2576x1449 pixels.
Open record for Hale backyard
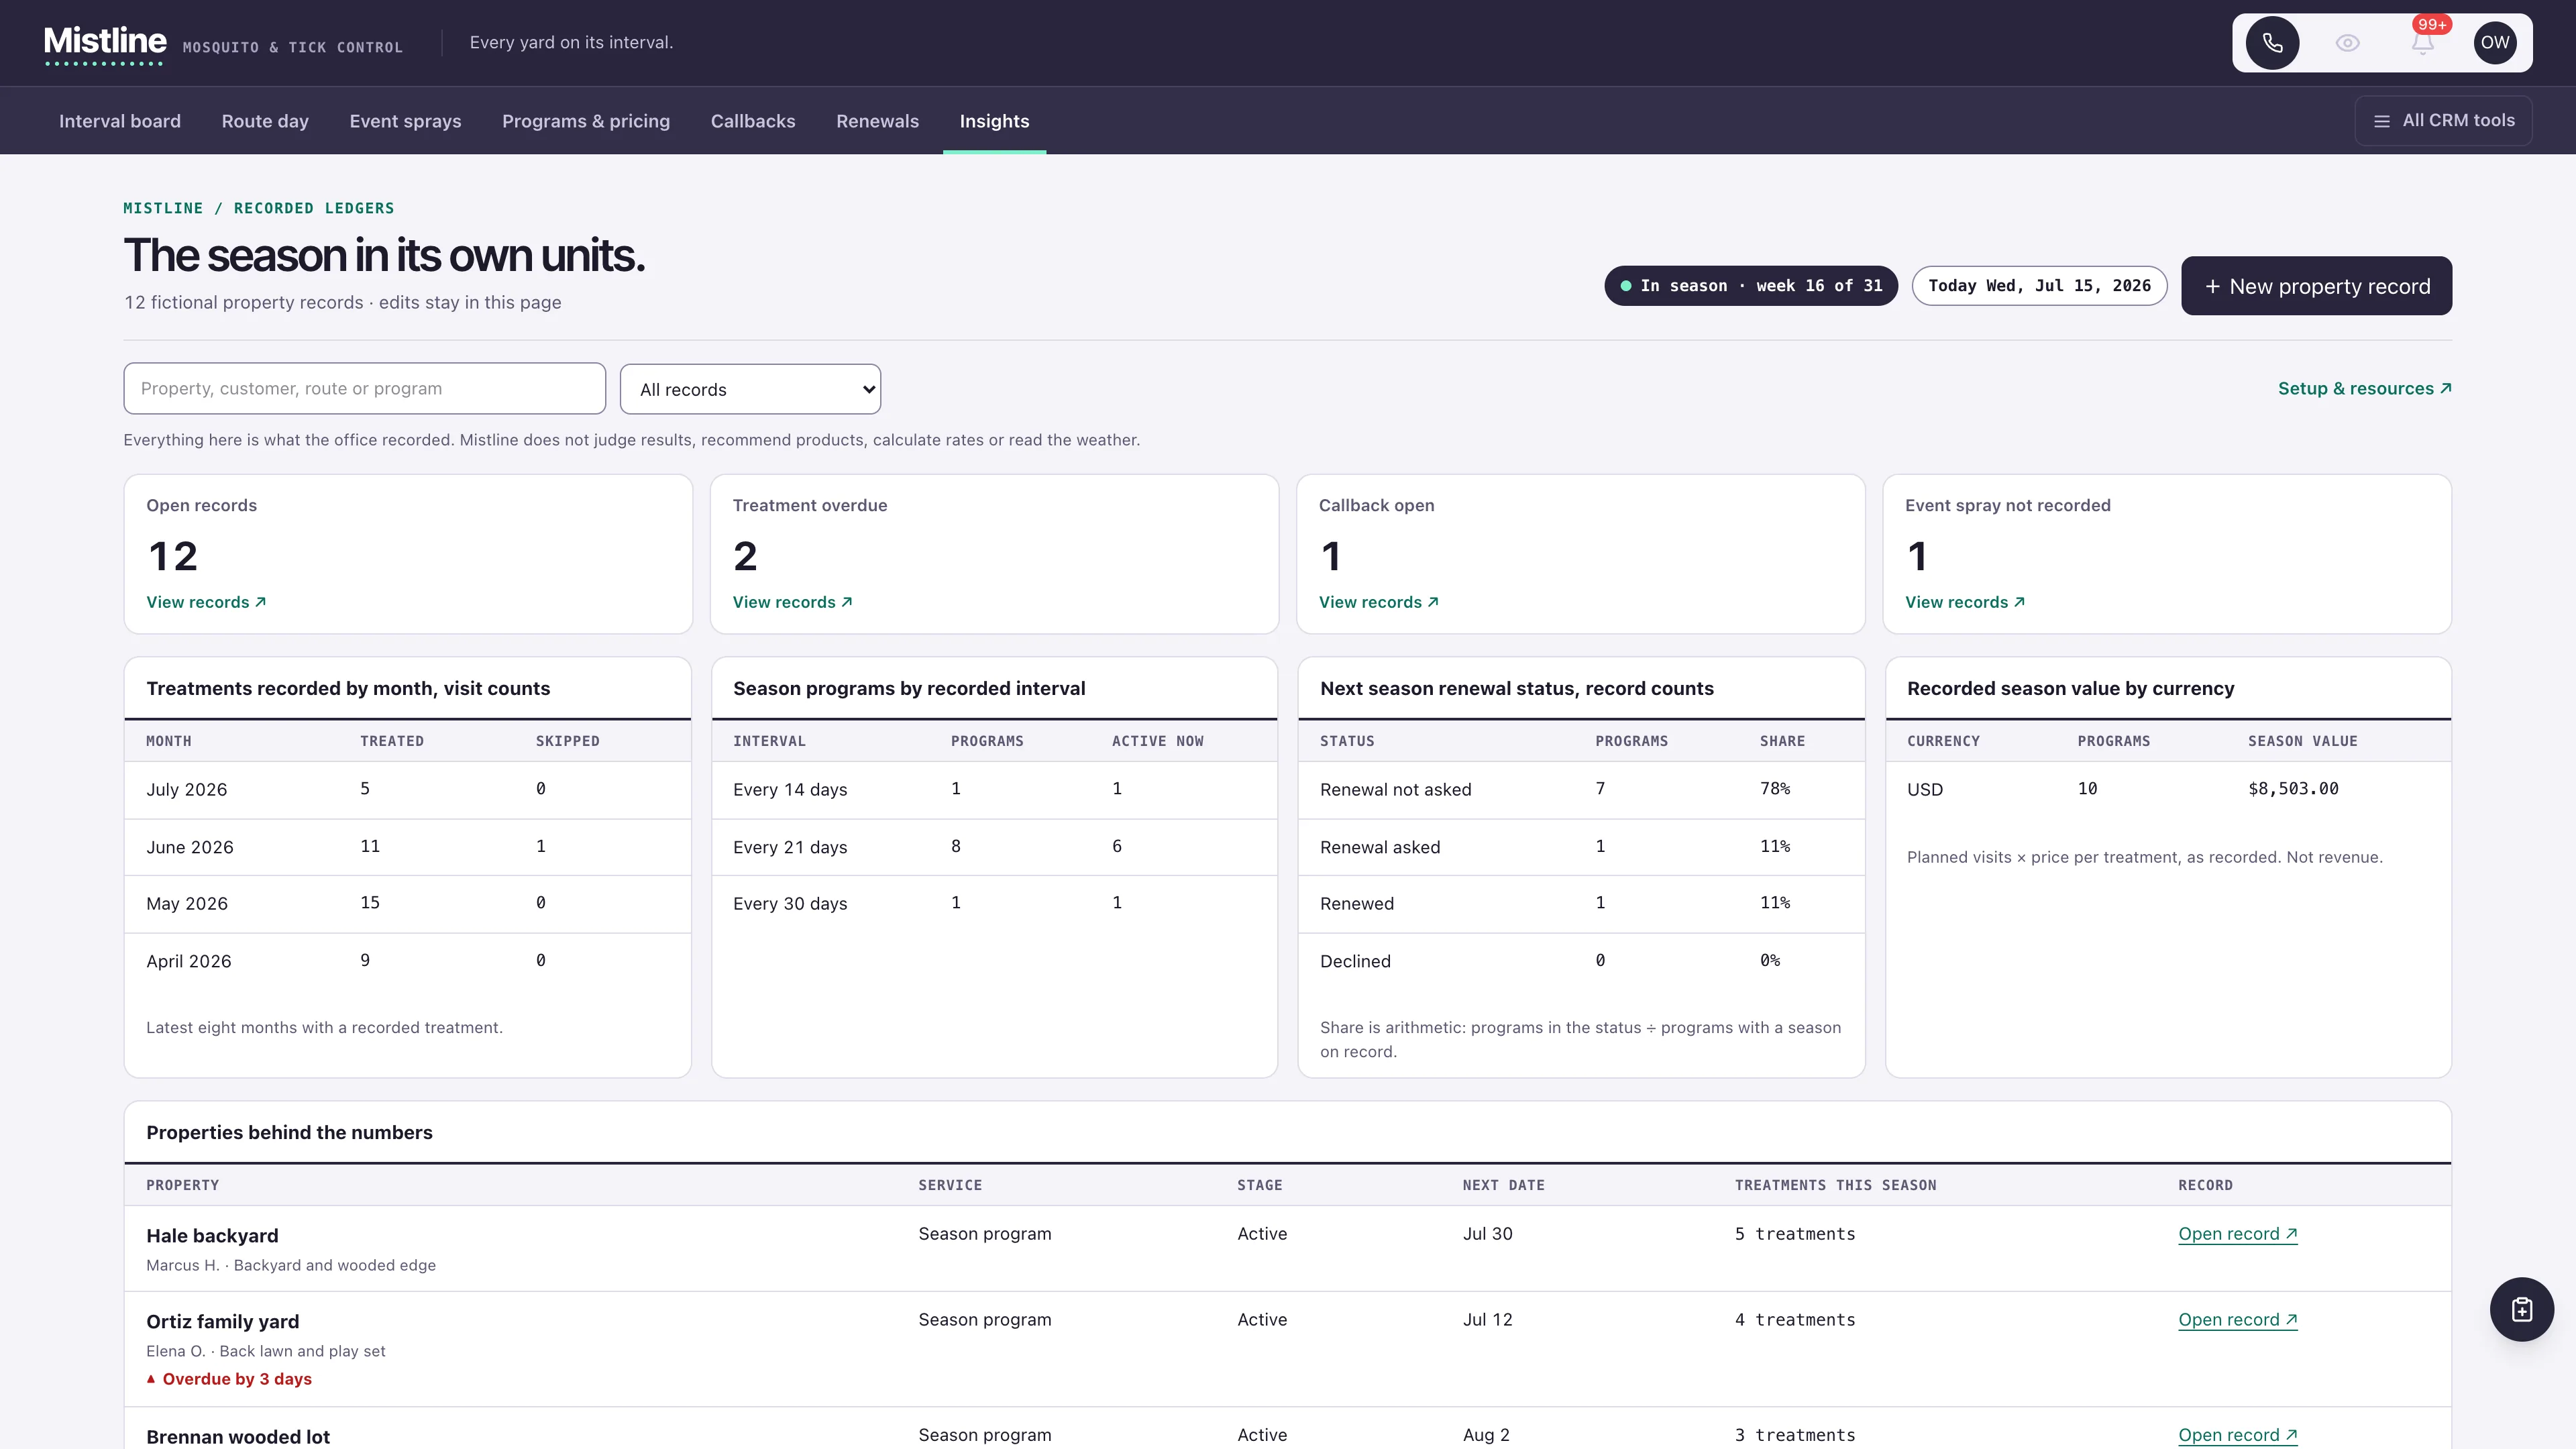pos(2237,1234)
